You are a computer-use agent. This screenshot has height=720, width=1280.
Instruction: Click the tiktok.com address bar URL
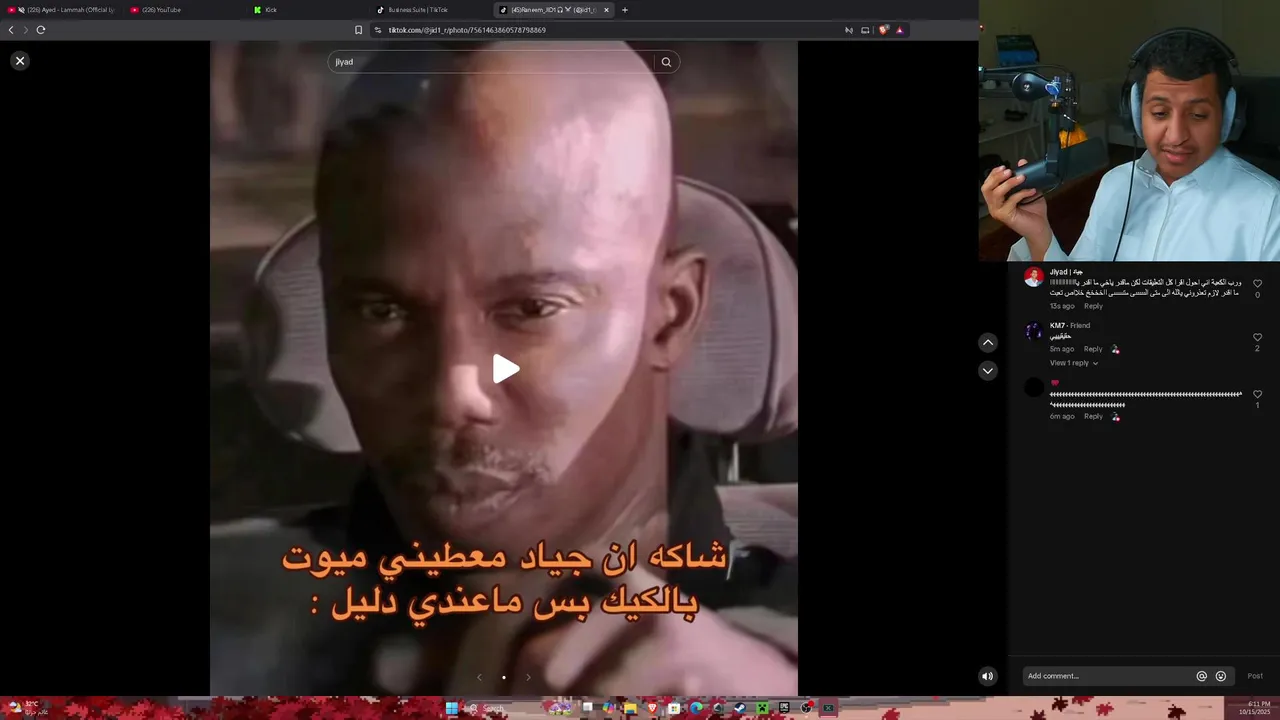(467, 30)
